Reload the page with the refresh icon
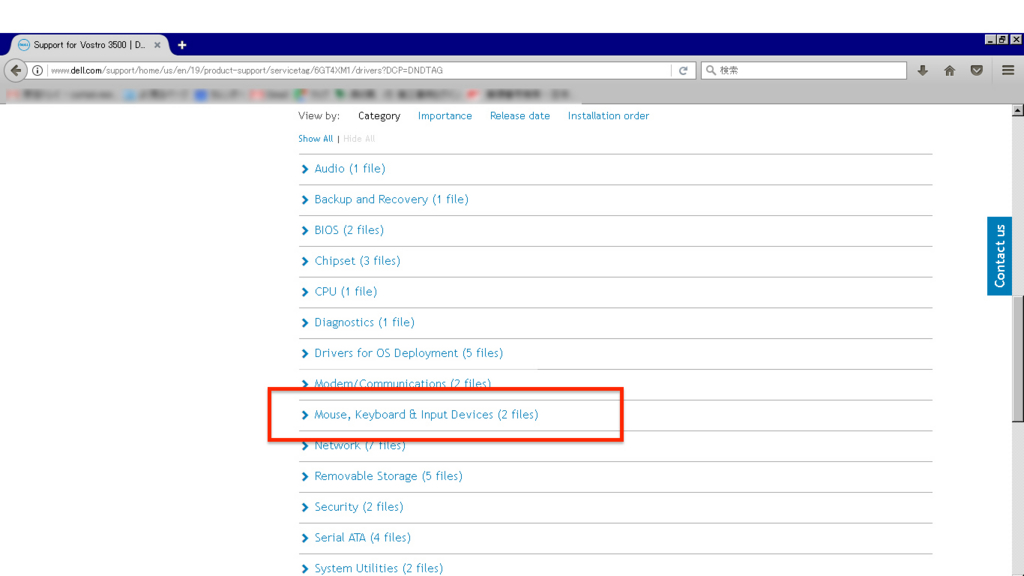Image resolution: width=1024 pixels, height=576 pixels. tap(683, 71)
